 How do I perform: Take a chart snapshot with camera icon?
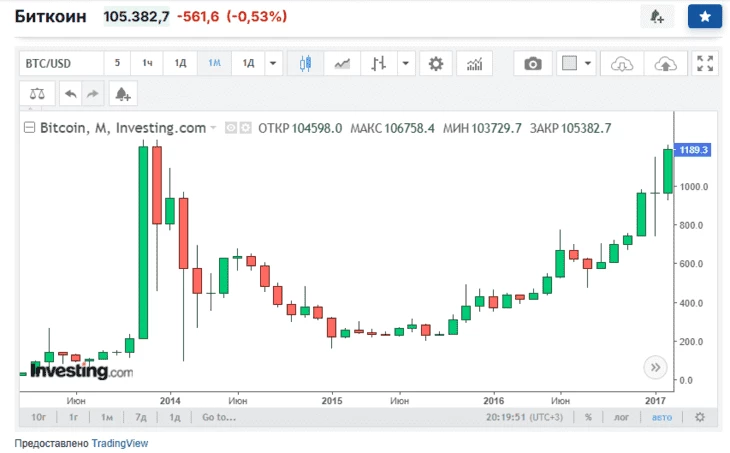pyautogui.click(x=533, y=63)
